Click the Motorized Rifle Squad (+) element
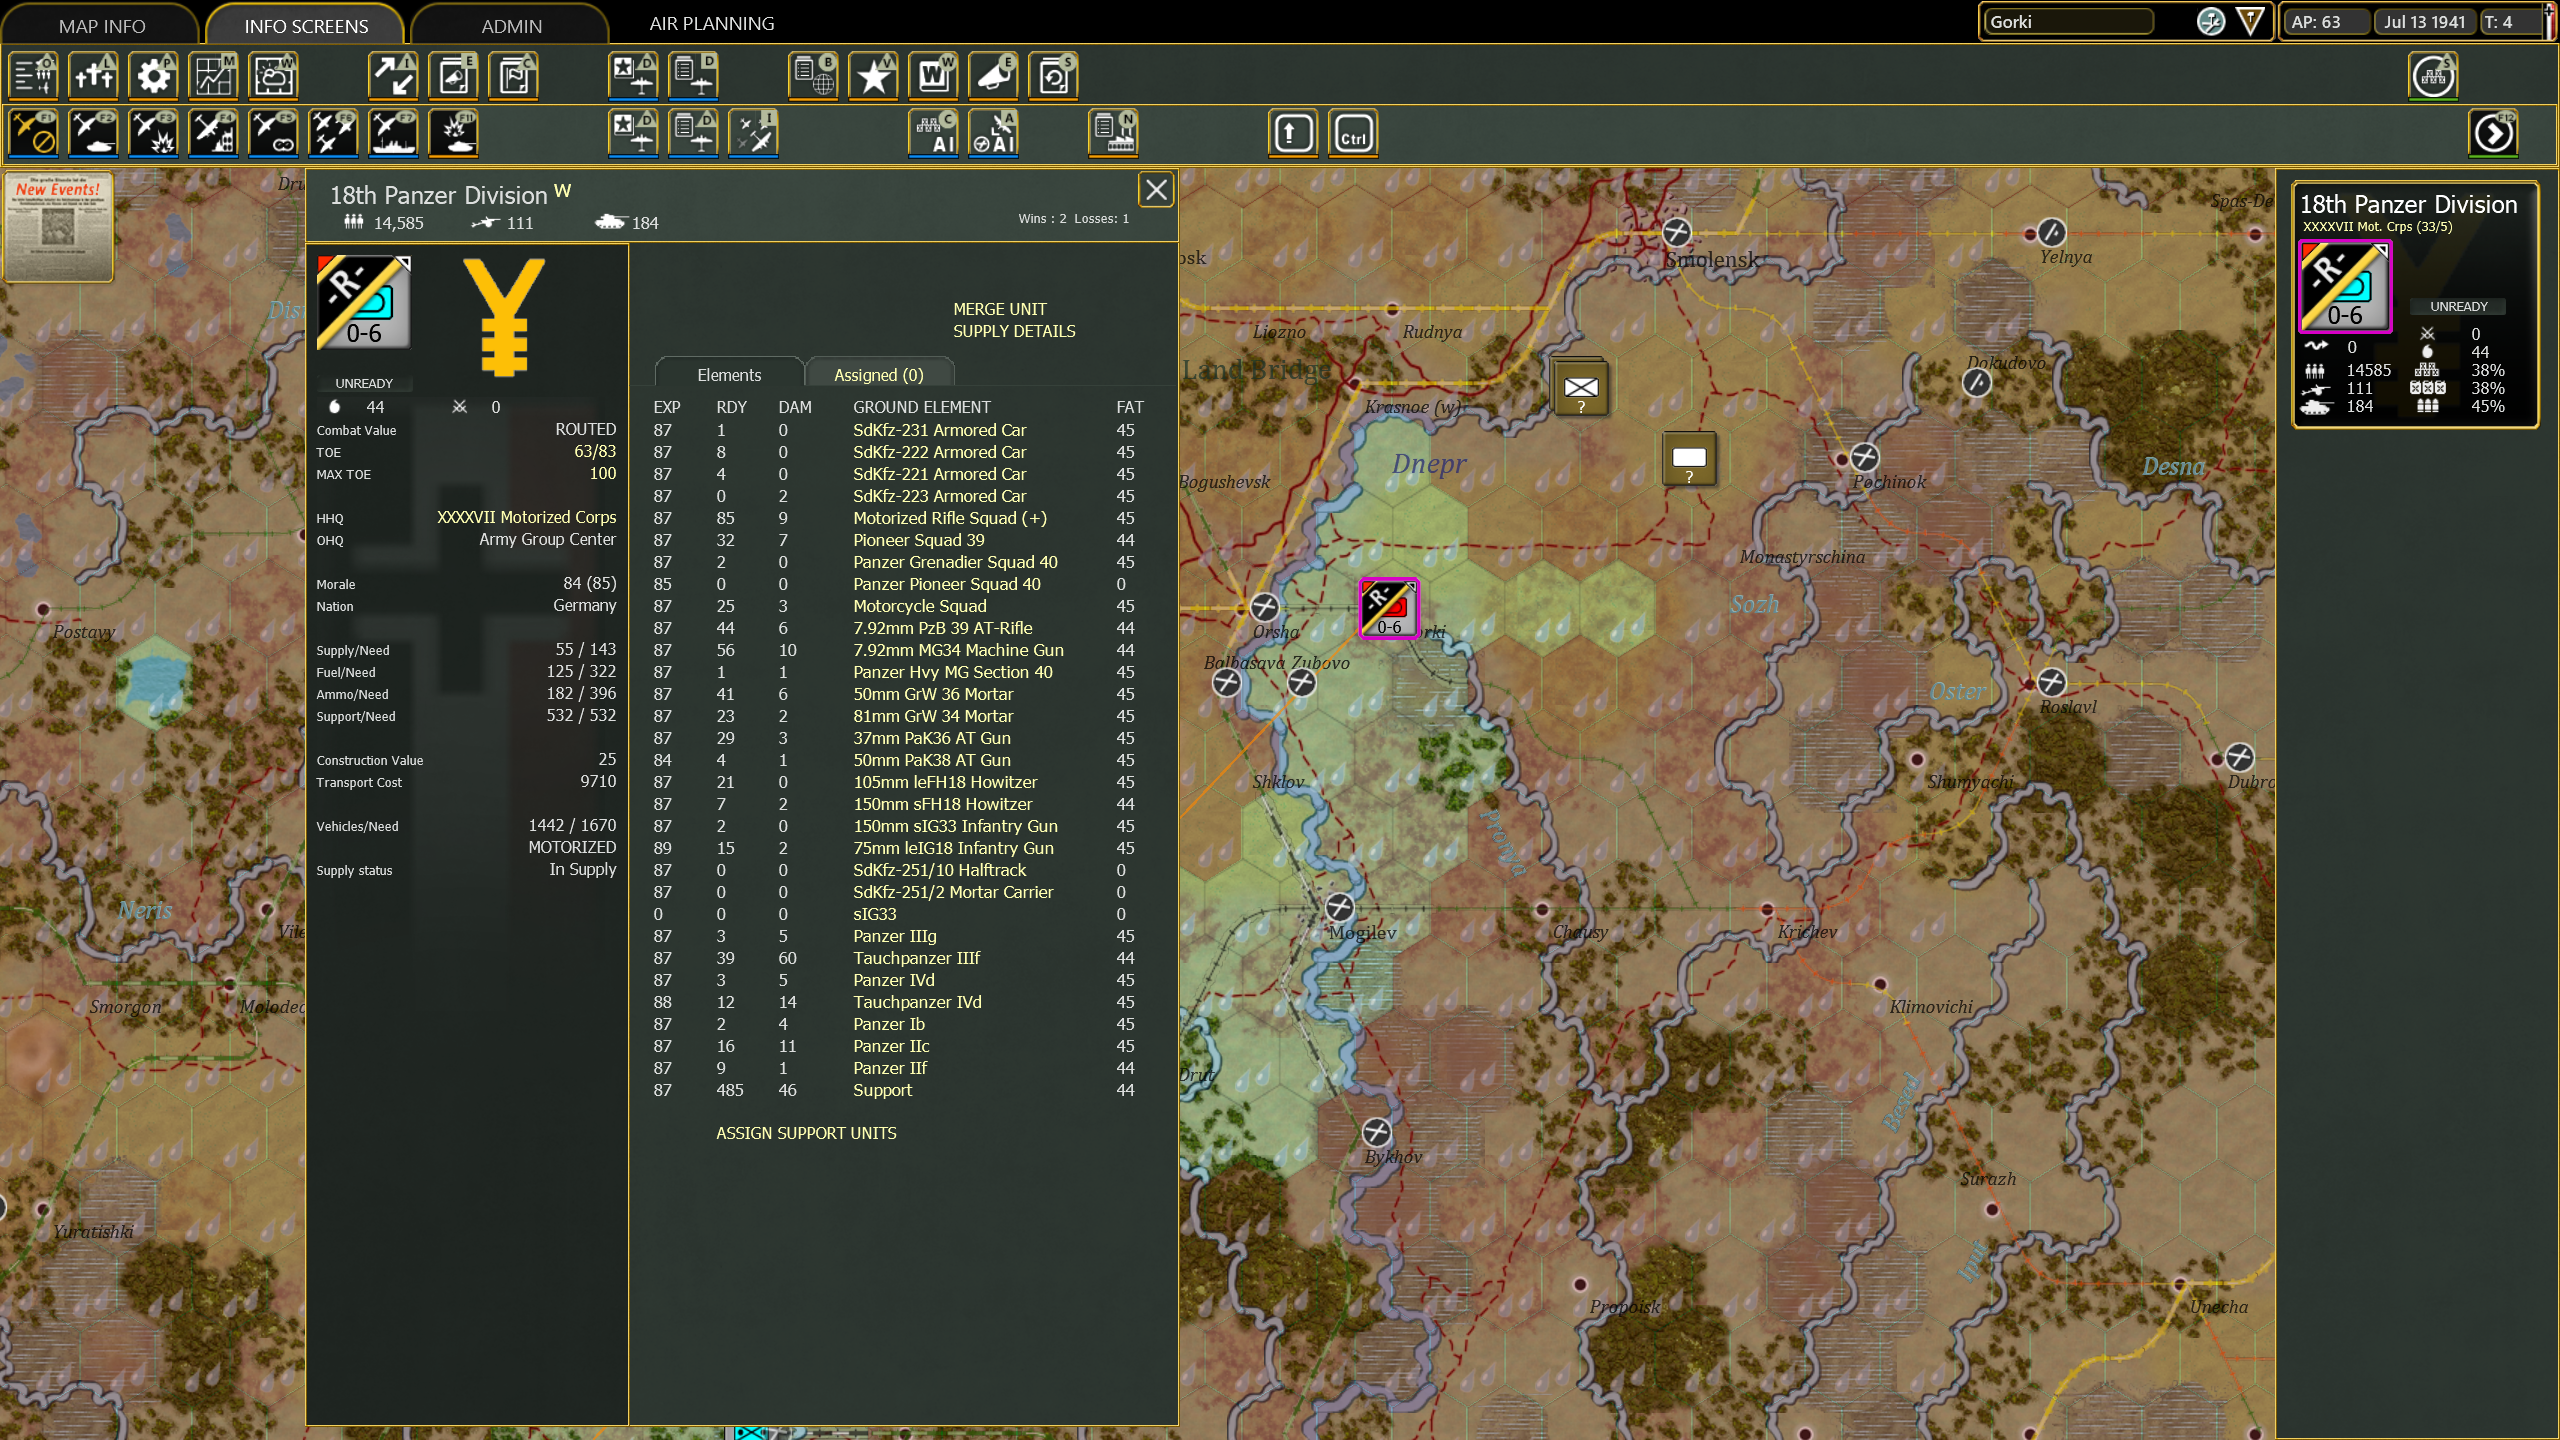This screenshot has width=2560, height=1440. point(949,518)
